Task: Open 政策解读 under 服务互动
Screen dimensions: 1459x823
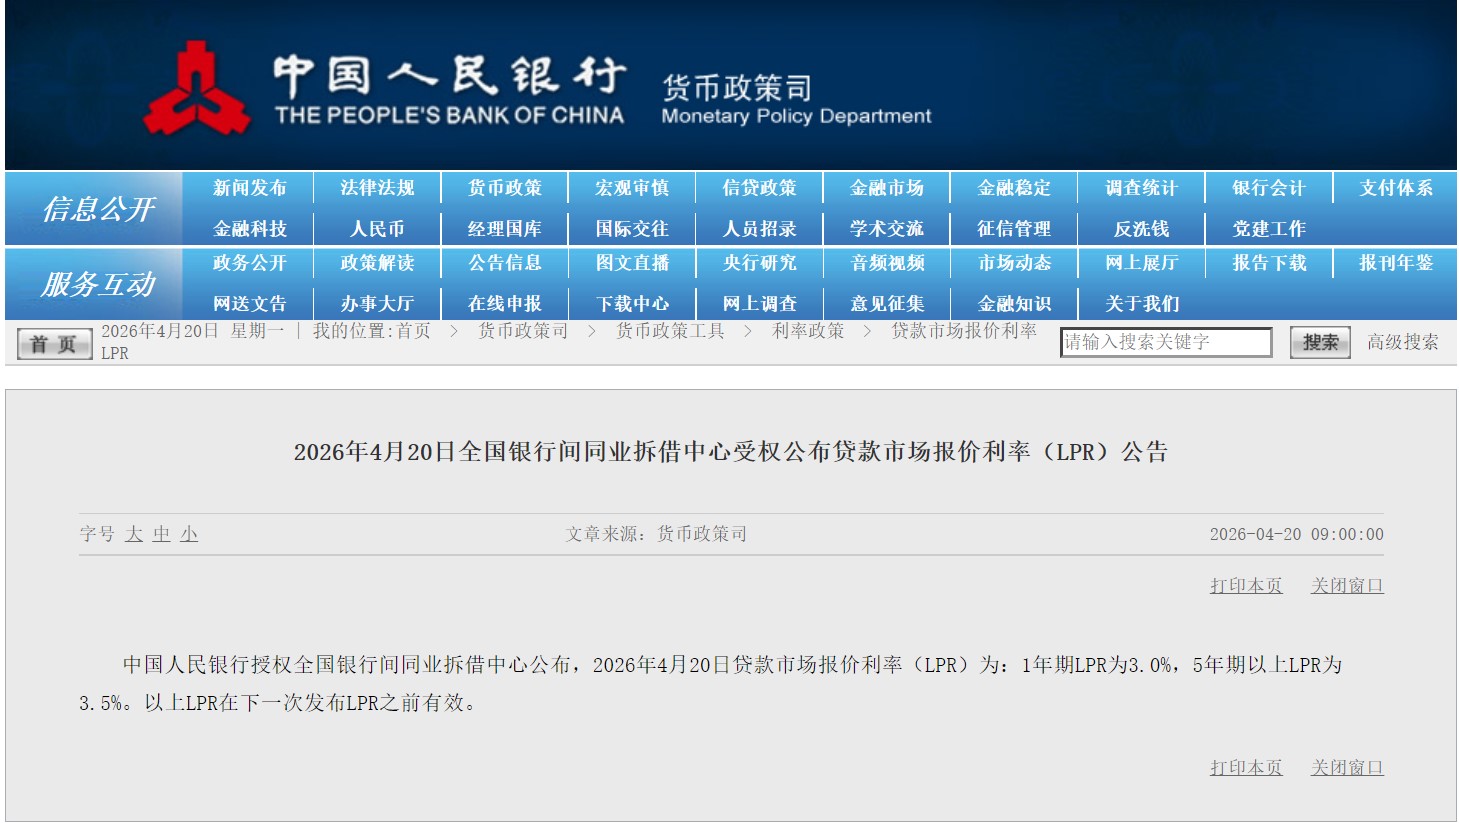Action: [x=376, y=264]
